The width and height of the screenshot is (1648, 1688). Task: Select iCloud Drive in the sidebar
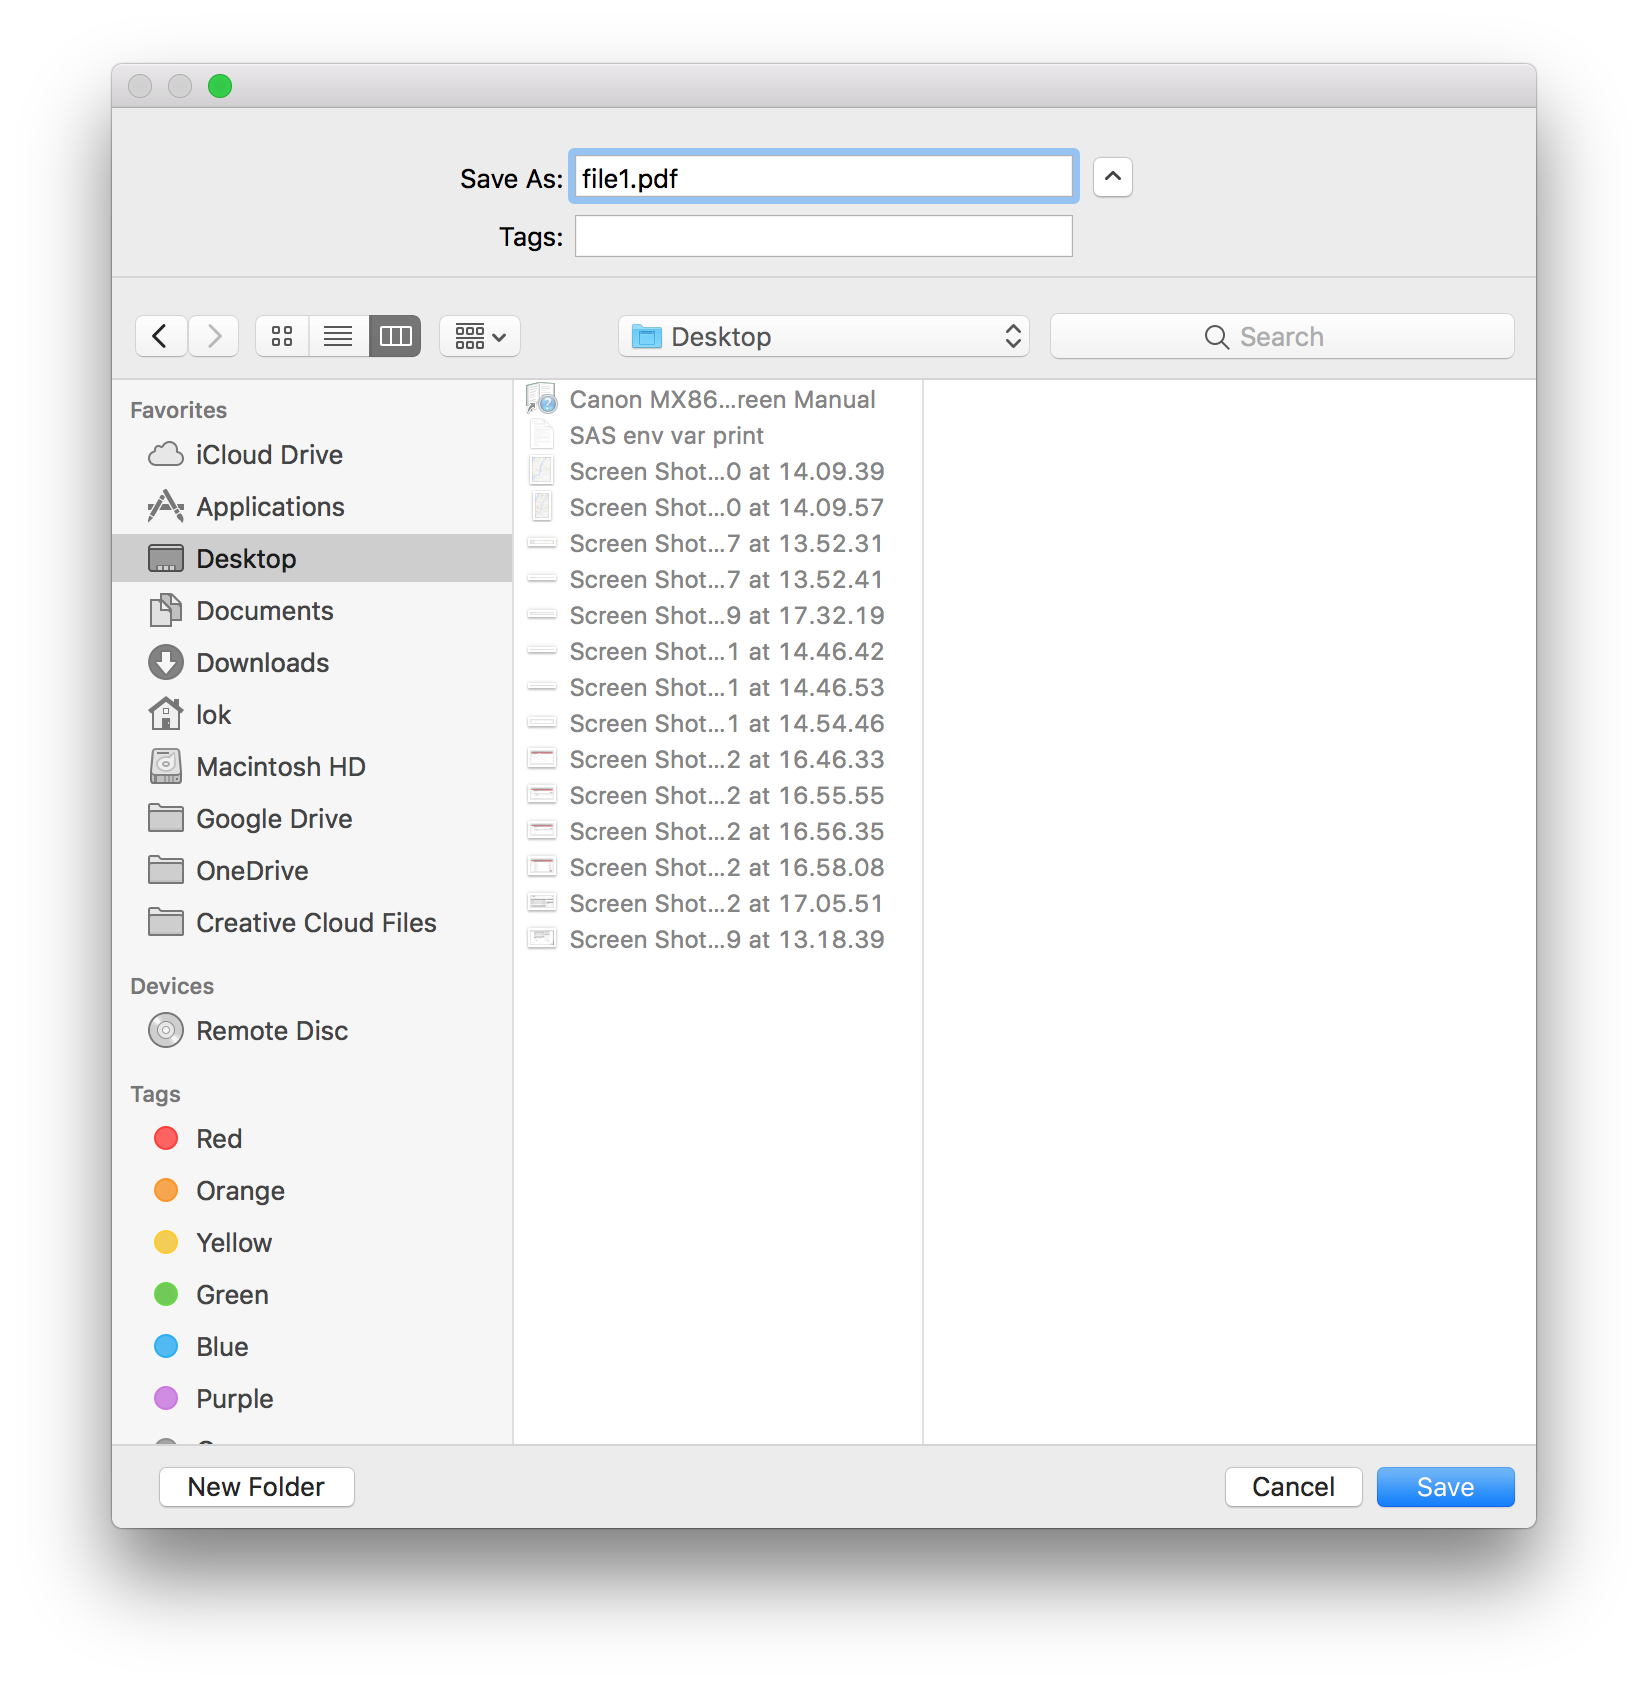tap(312, 455)
